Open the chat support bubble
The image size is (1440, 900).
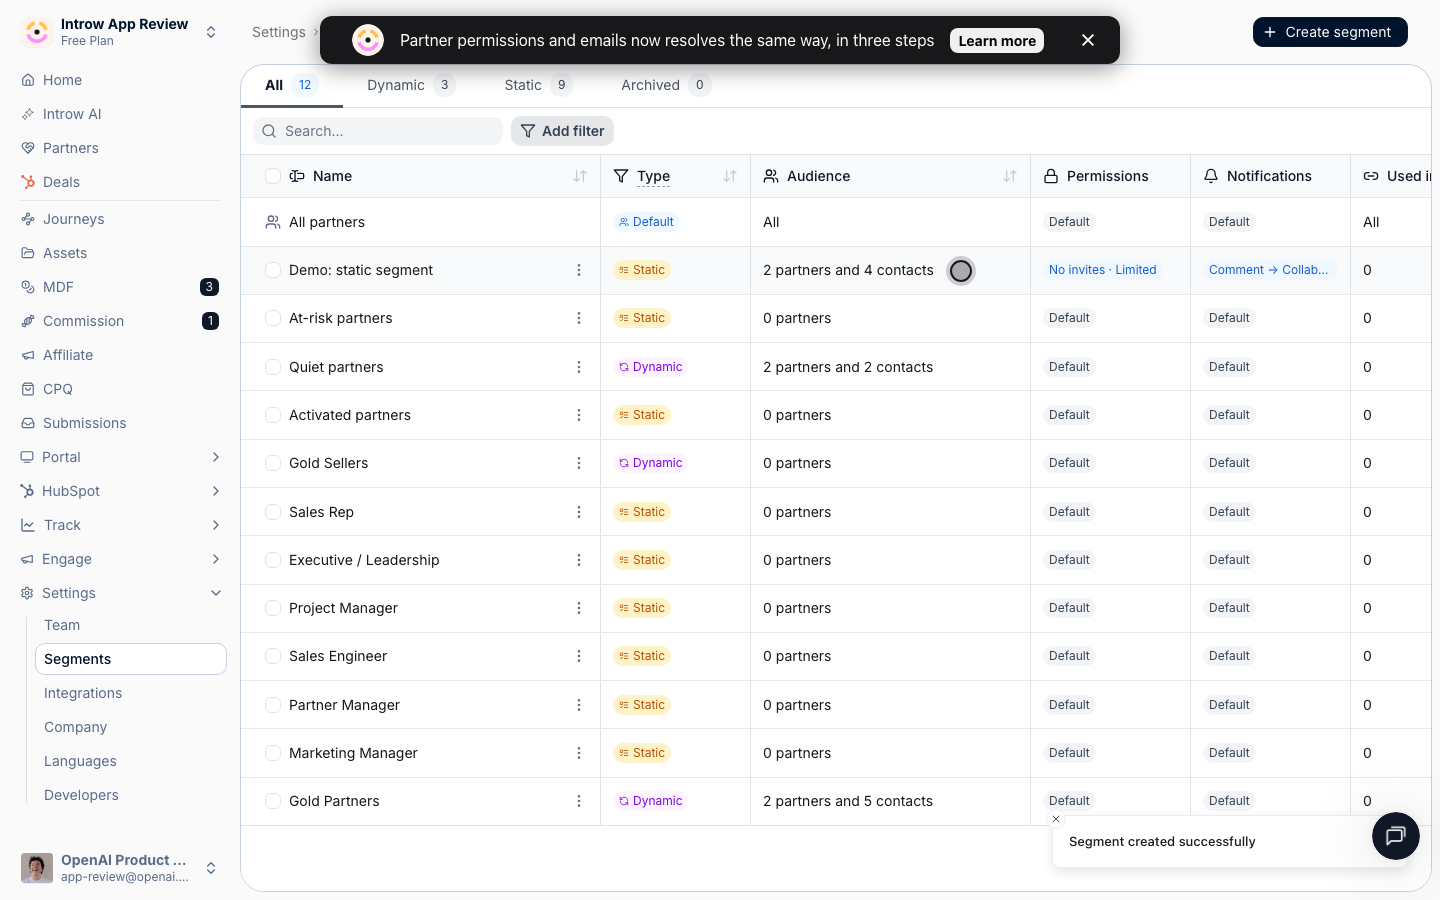(x=1396, y=836)
